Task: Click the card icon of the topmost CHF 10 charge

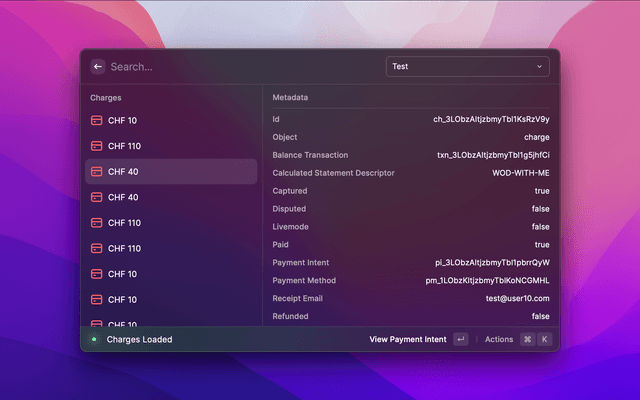Action: [x=97, y=121]
